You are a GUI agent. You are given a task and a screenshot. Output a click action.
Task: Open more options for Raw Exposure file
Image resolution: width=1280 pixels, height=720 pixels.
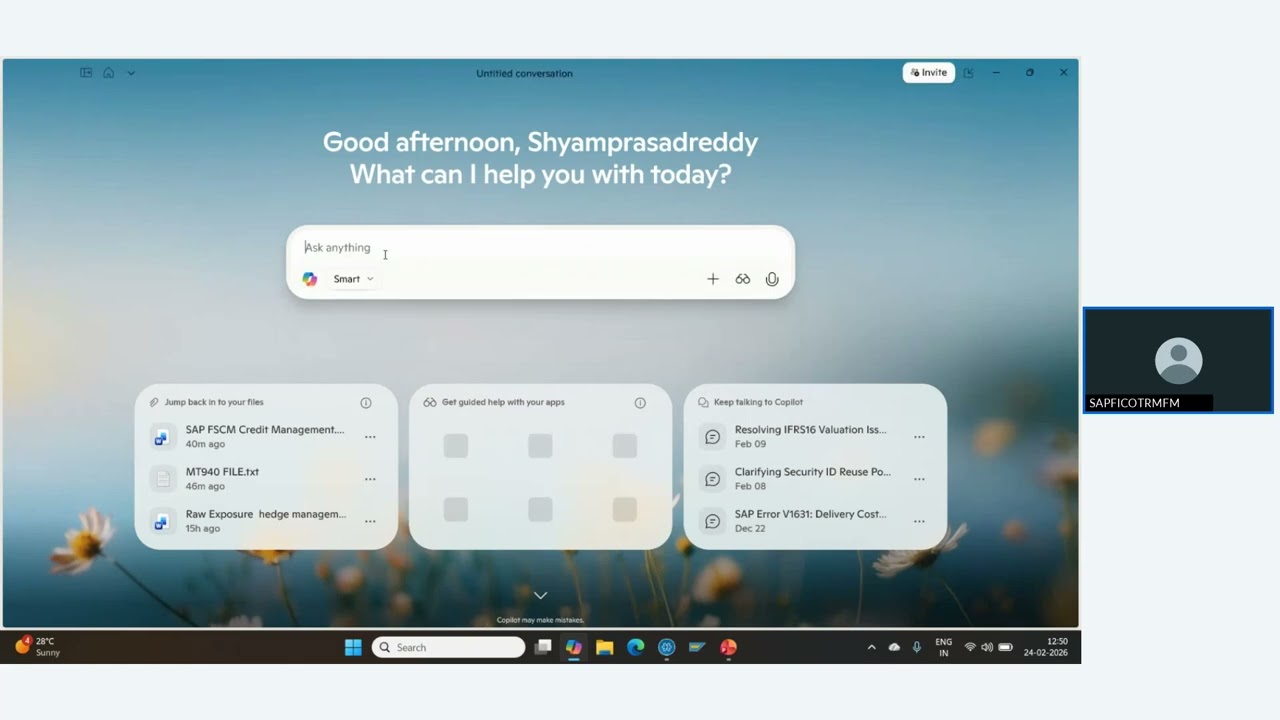(370, 521)
